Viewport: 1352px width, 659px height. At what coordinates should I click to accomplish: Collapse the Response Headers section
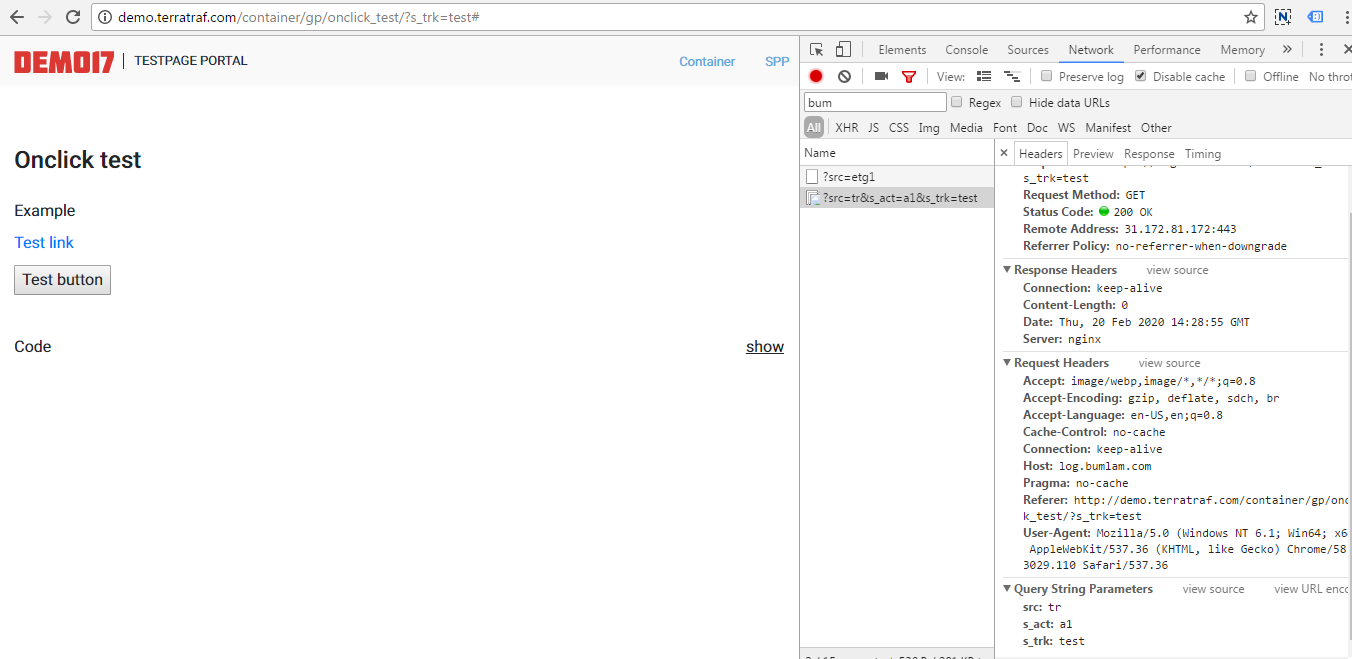pyautogui.click(x=1008, y=270)
